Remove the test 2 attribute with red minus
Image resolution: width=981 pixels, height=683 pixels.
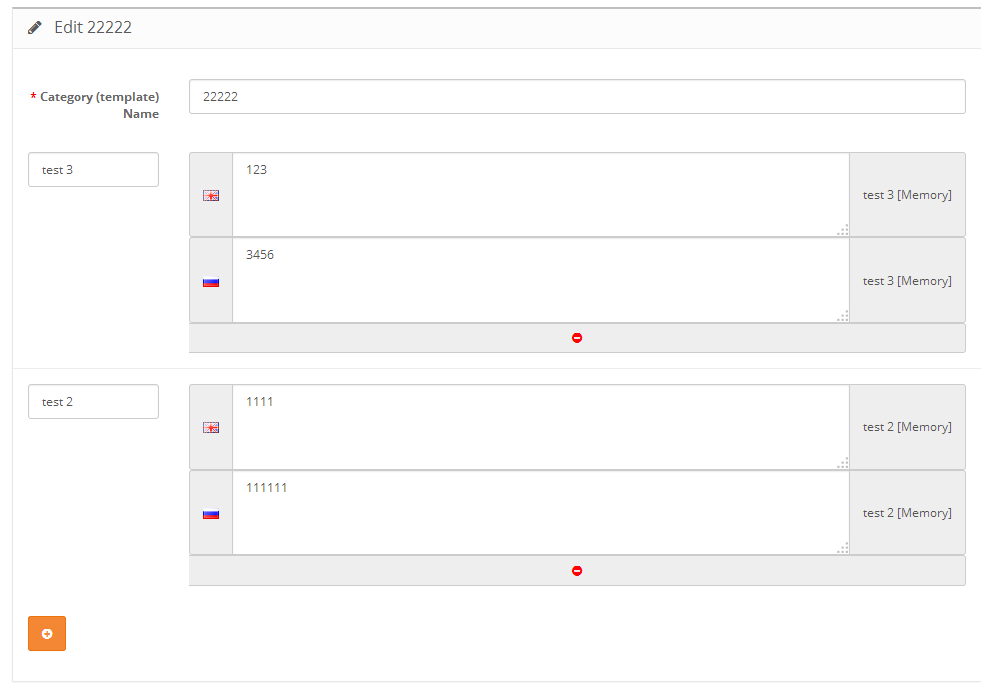pos(577,571)
